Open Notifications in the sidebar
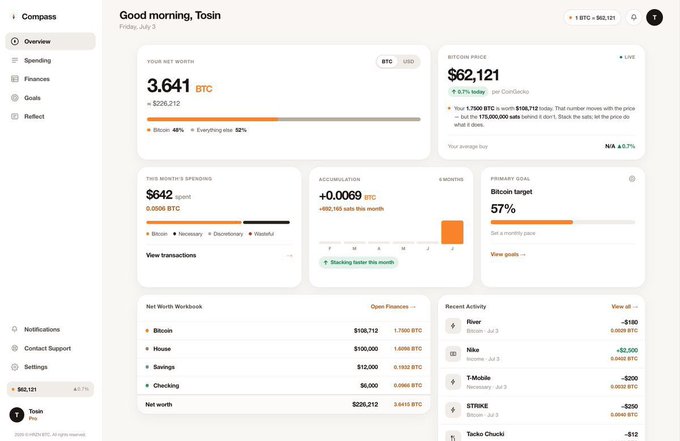Screen dimensions: 680x441 50,330
